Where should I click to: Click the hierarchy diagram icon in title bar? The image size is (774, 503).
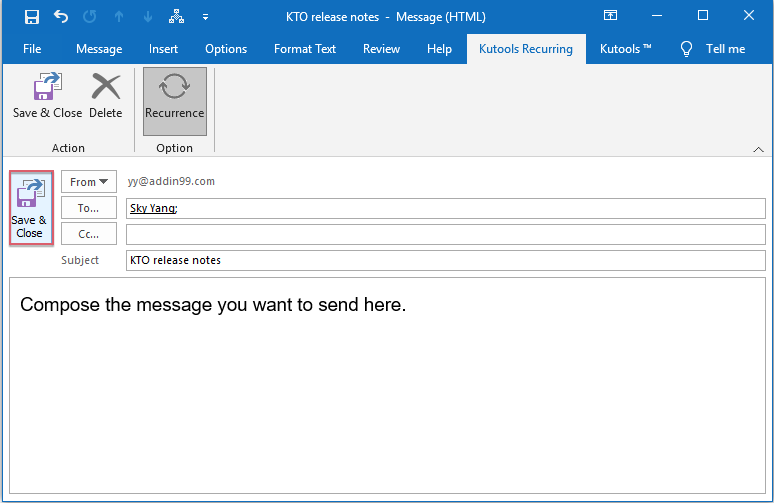point(176,17)
